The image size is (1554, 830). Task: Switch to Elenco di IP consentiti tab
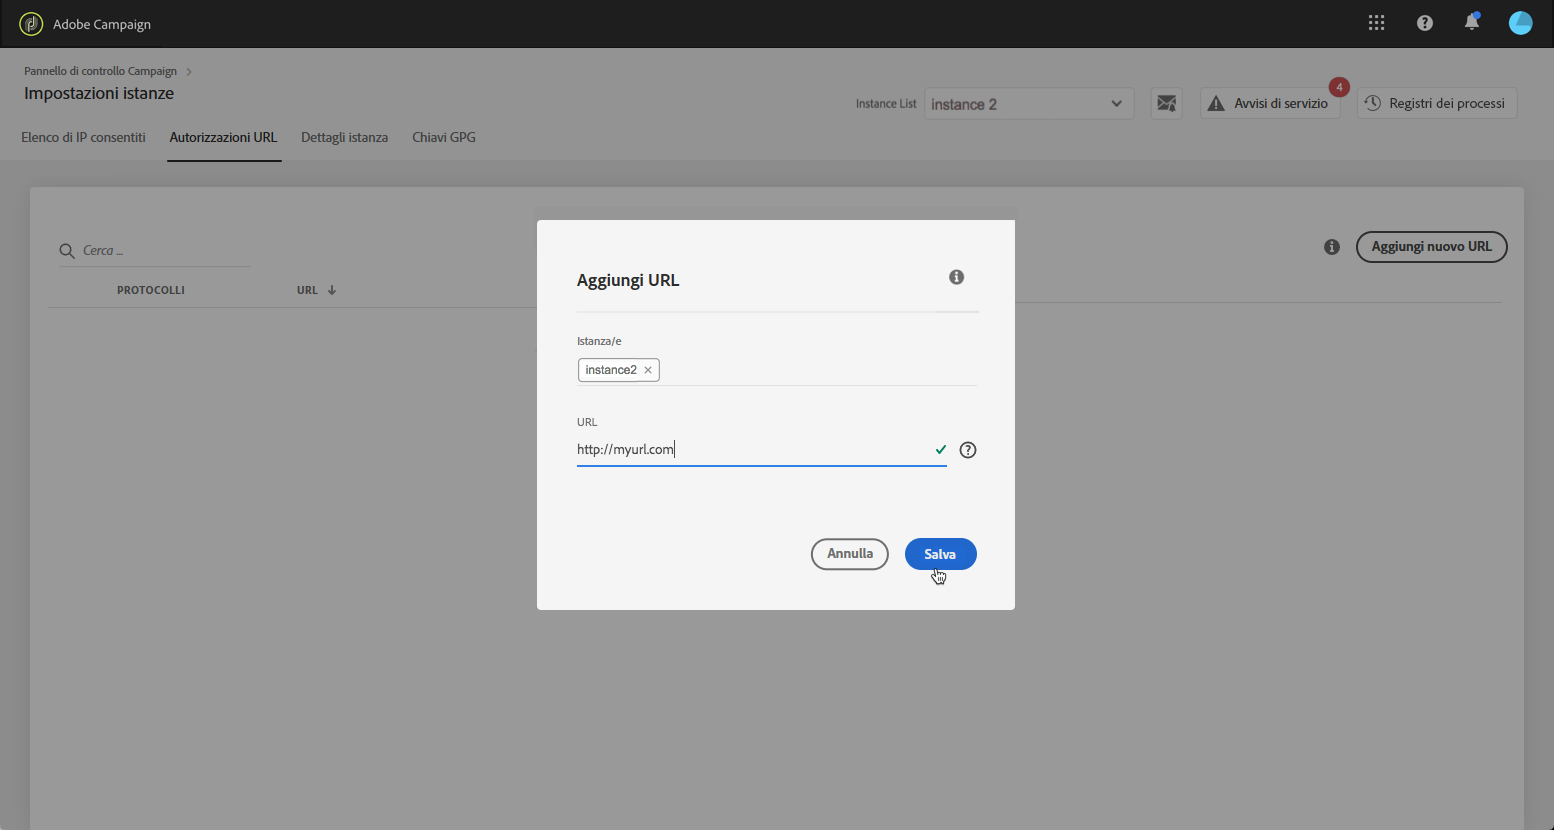coord(84,137)
